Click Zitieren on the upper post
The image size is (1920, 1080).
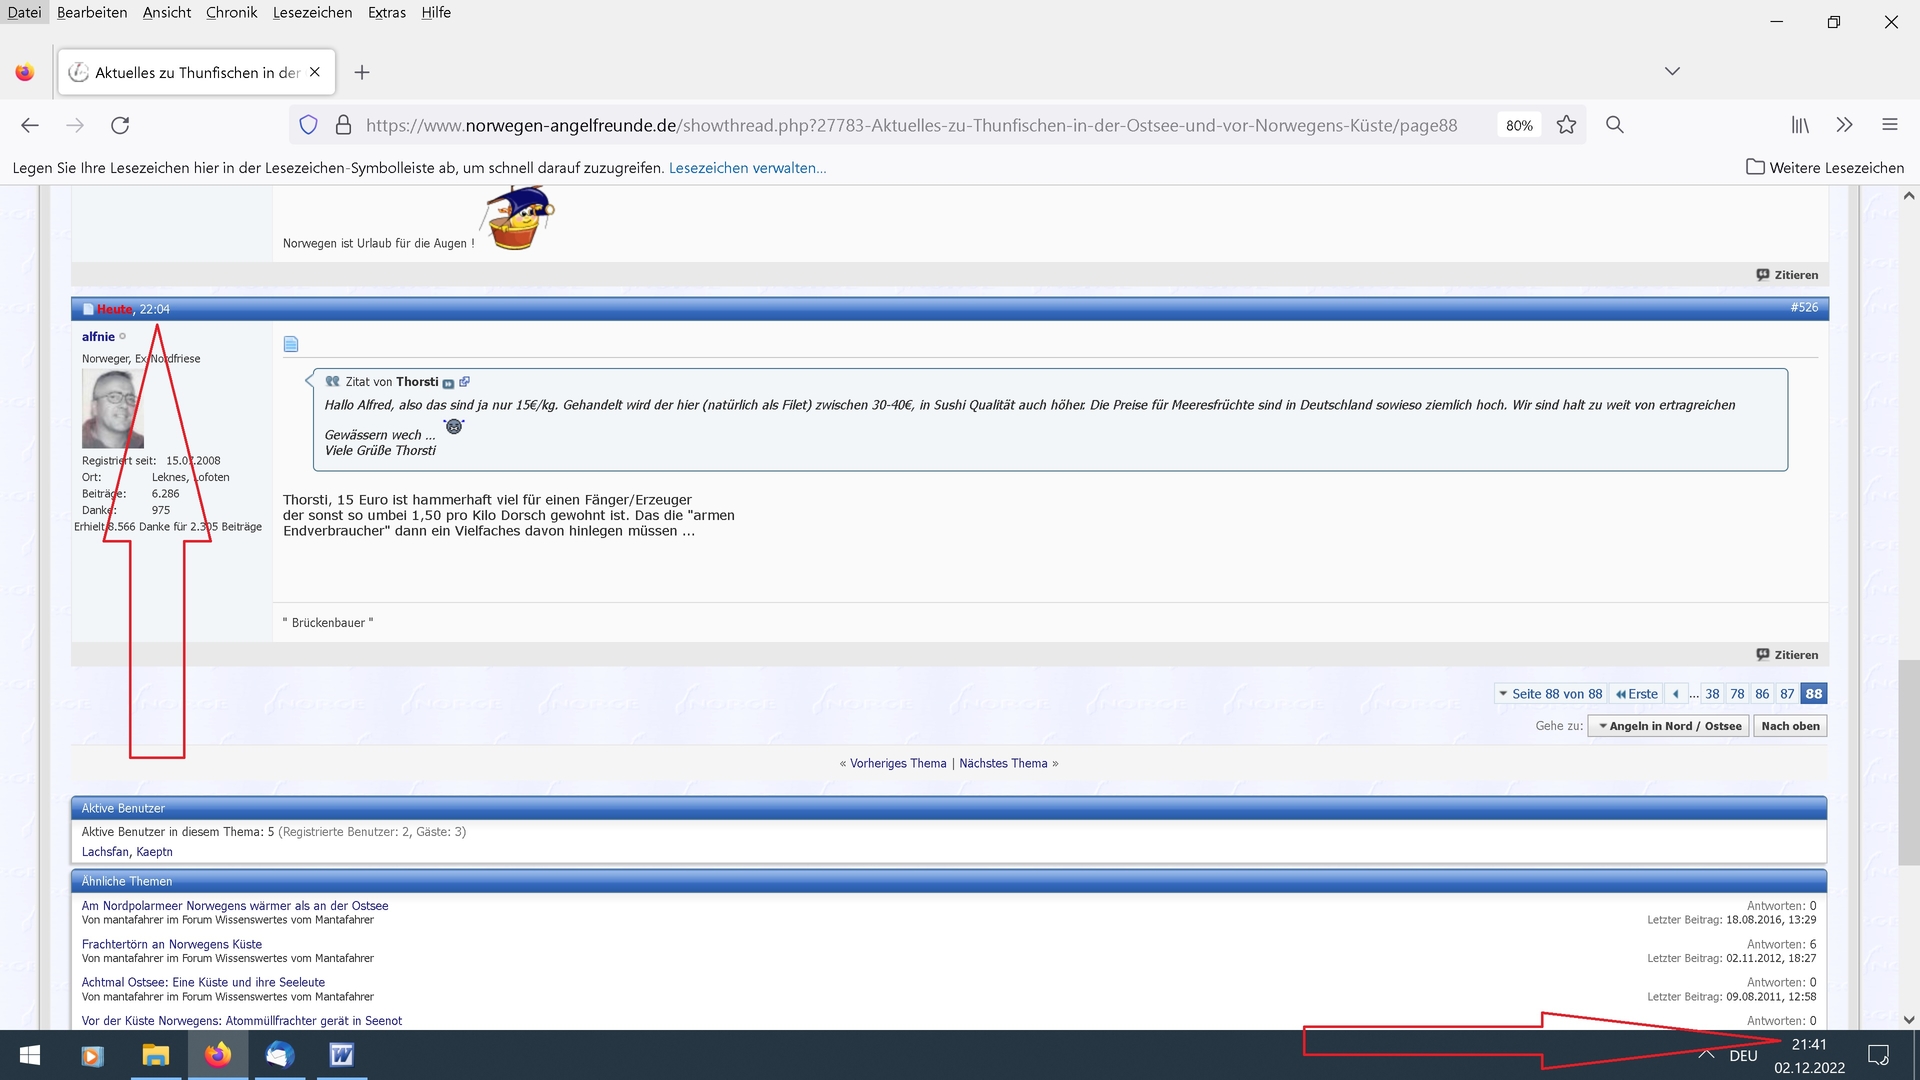click(x=1788, y=275)
